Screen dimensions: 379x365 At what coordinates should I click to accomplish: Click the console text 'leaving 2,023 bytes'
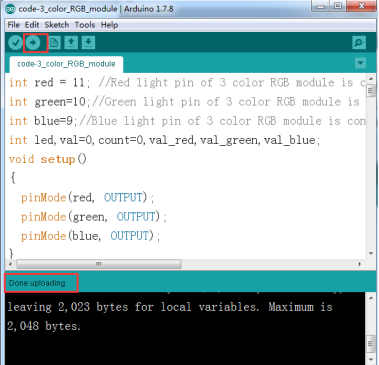[x=68, y=307]
